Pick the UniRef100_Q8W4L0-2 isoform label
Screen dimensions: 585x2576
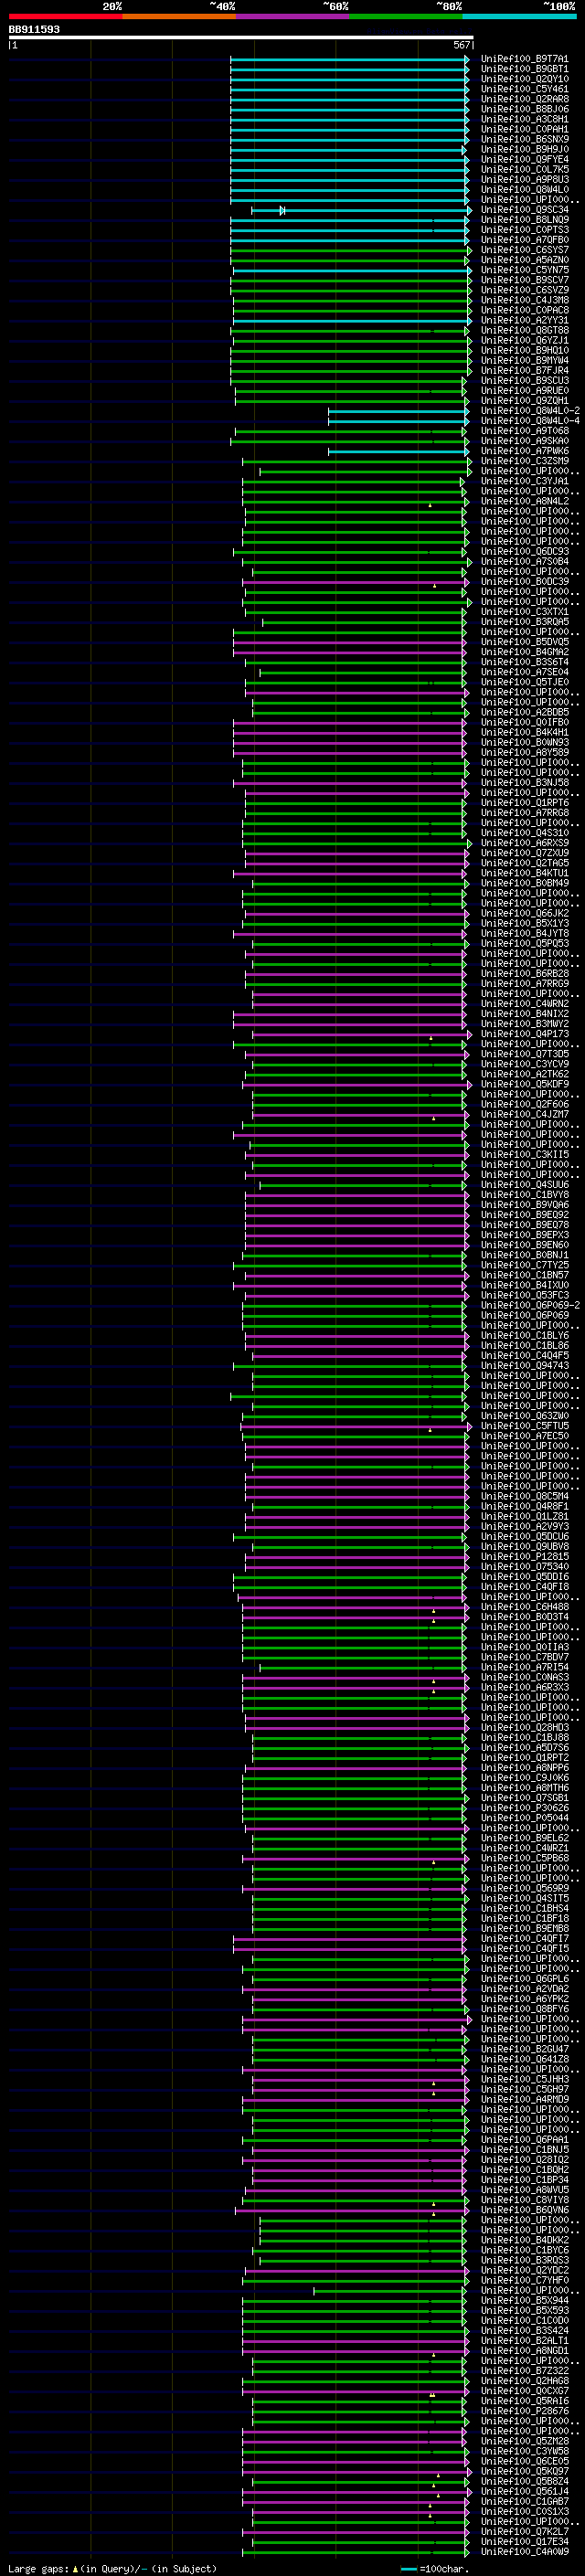tap(530, 411)
